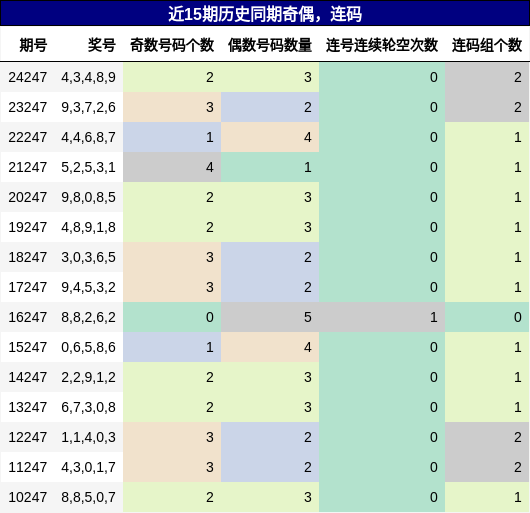The width and height of the screenshot is (530, 513).
Task: Click period number 11247
Action: pyautogui.click(x=28, y=467)
